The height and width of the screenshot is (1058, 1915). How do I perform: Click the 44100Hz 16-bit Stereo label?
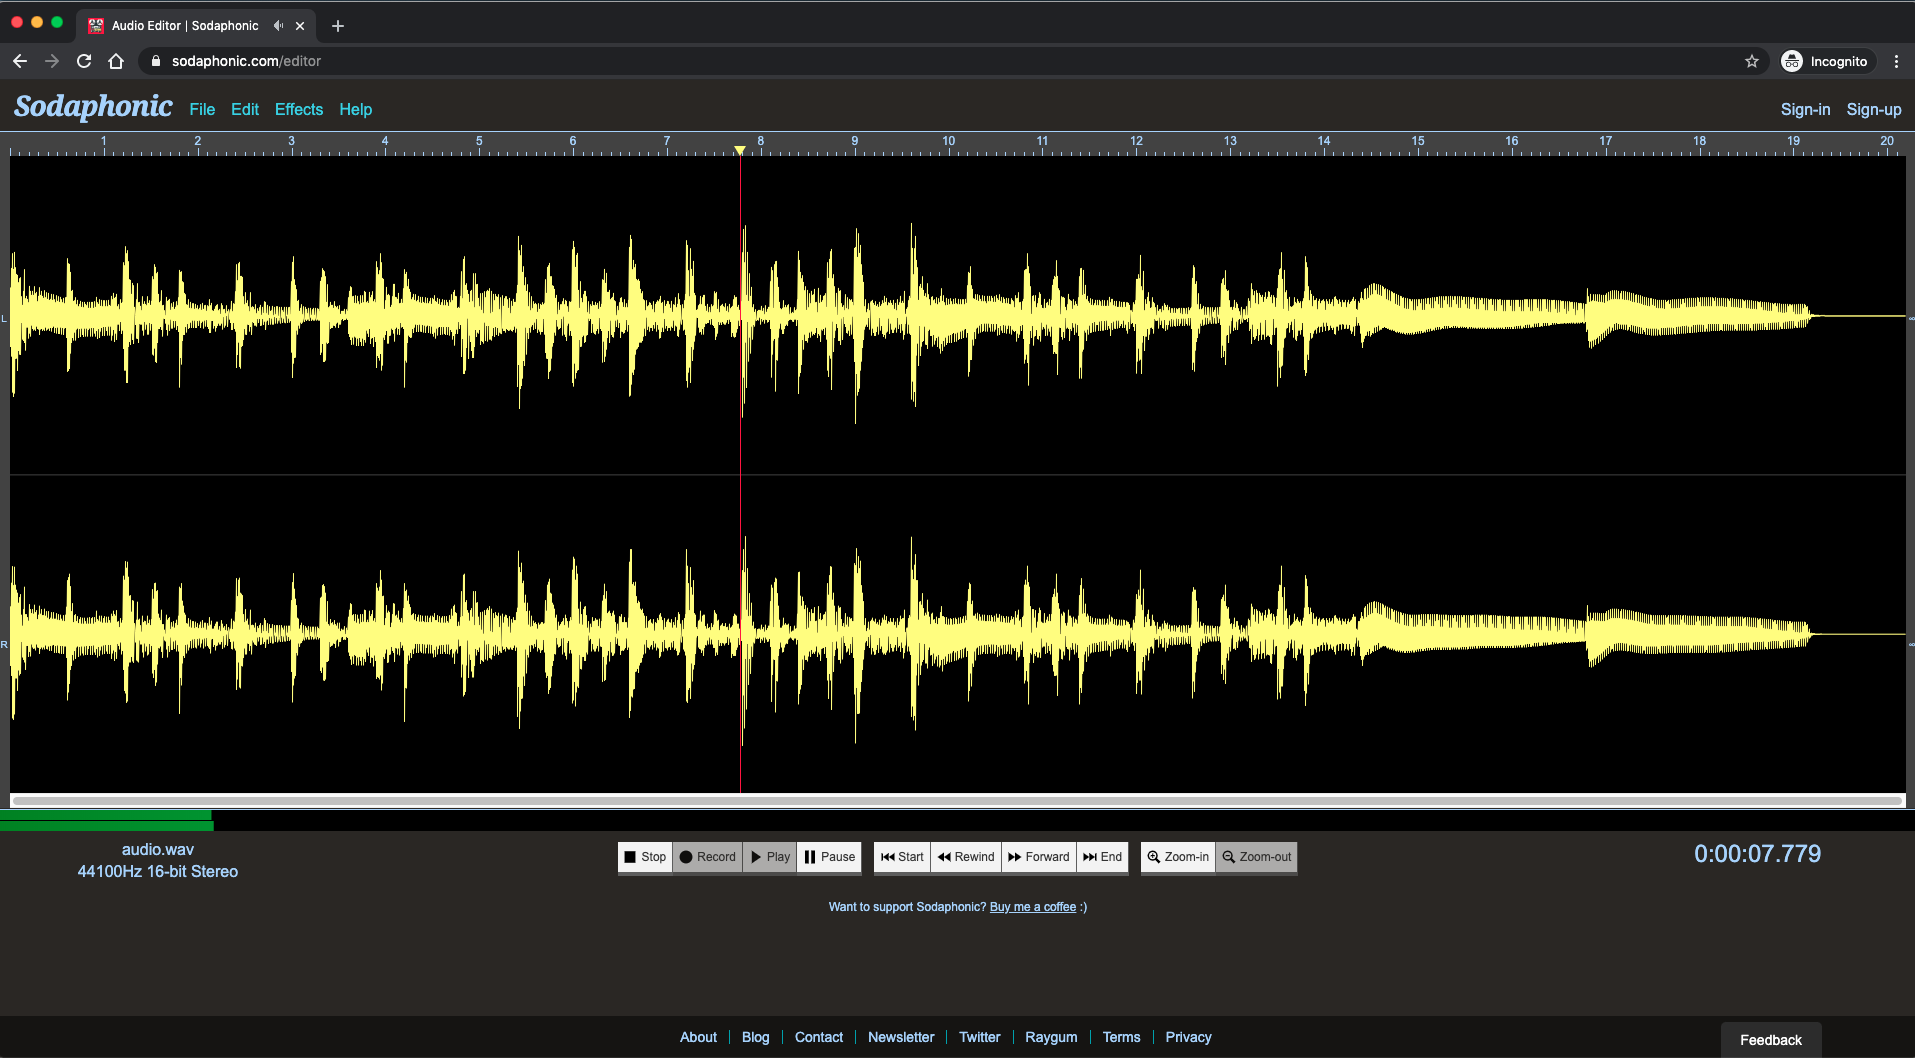pos(158,872)
